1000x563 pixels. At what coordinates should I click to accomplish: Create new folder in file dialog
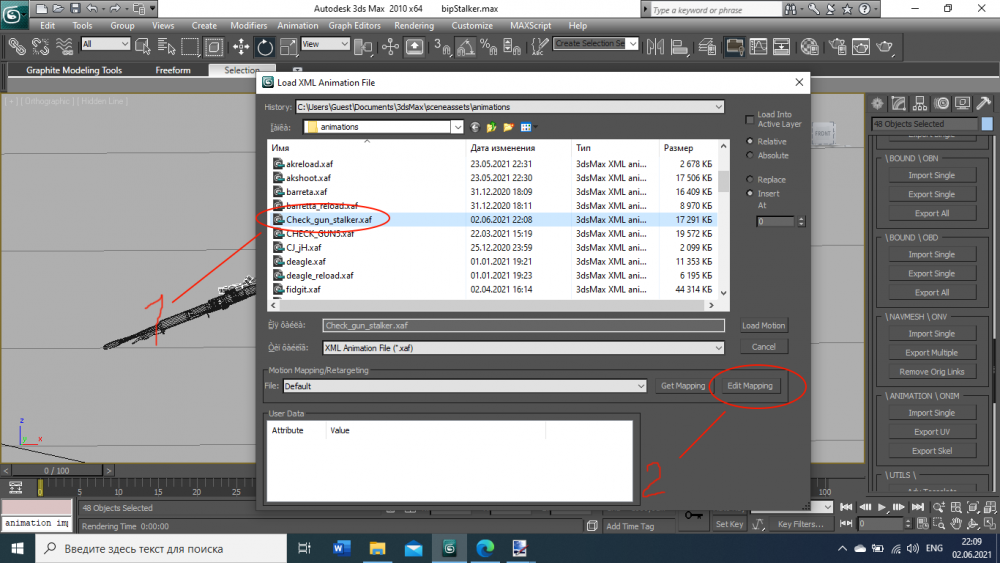[x=508, y=127]
